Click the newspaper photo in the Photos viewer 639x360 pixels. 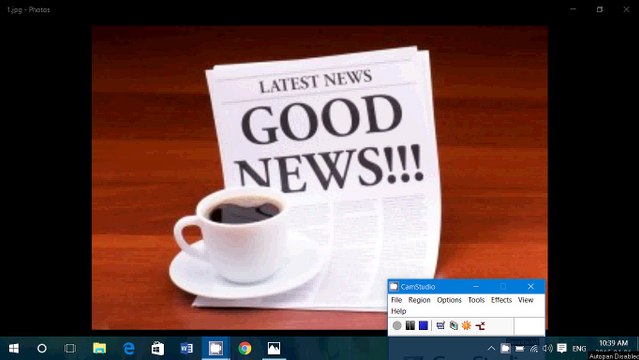[320, 178]
